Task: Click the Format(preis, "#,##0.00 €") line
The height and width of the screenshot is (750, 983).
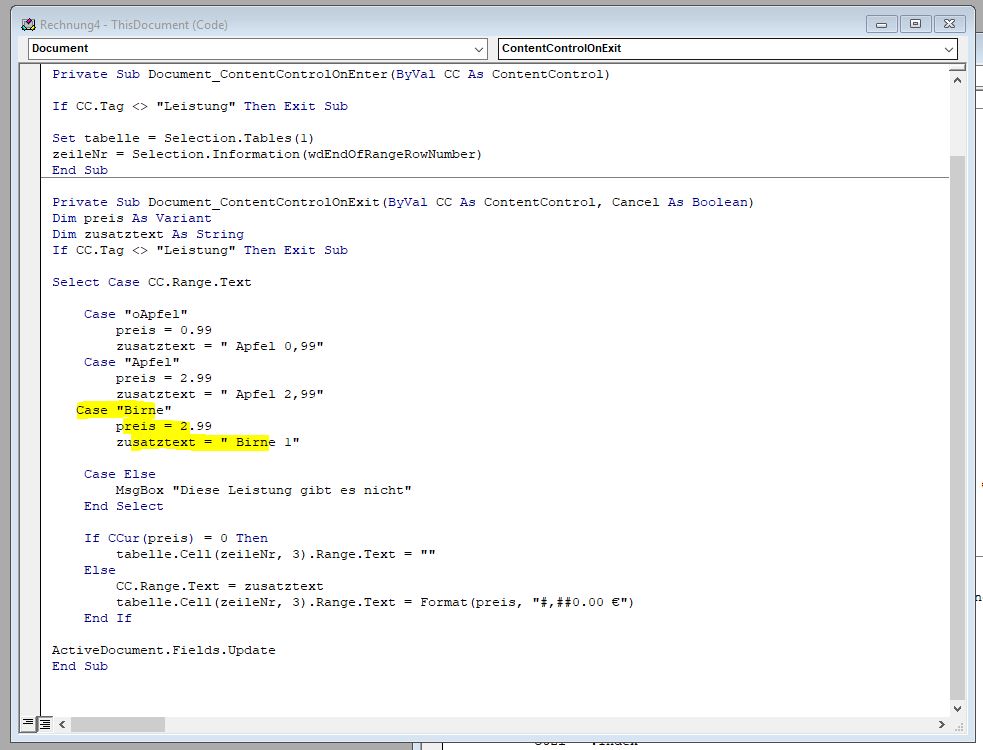Action: (375, 602)
